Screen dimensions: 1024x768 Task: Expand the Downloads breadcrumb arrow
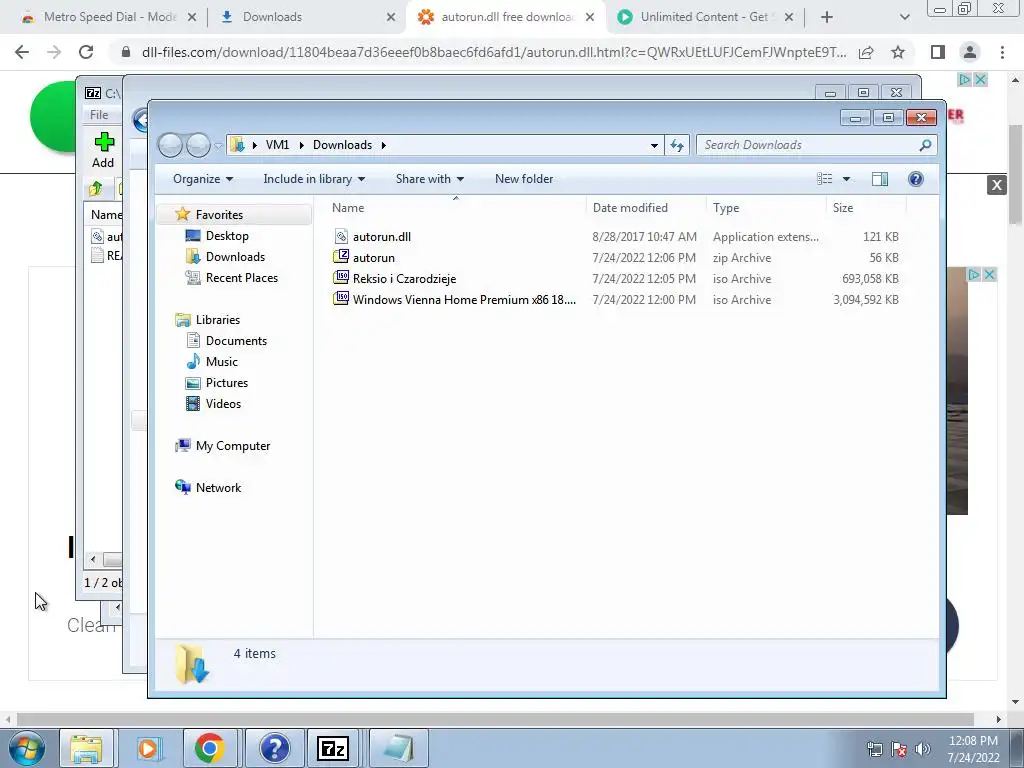click(383, 145)
